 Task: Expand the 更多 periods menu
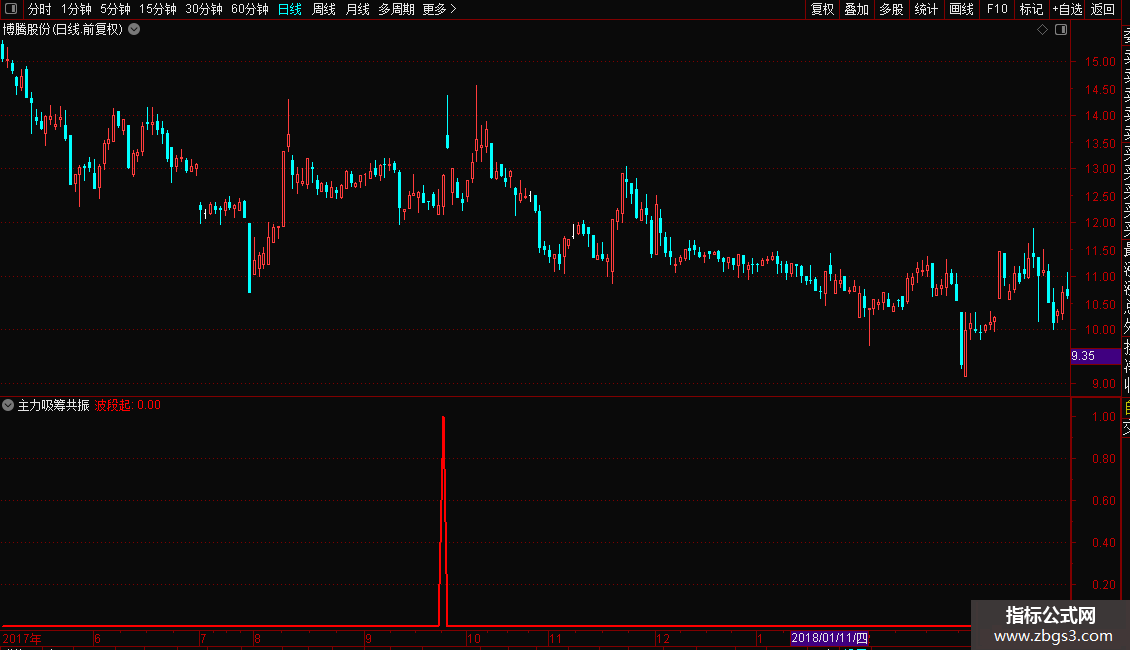tap(440, 9)
